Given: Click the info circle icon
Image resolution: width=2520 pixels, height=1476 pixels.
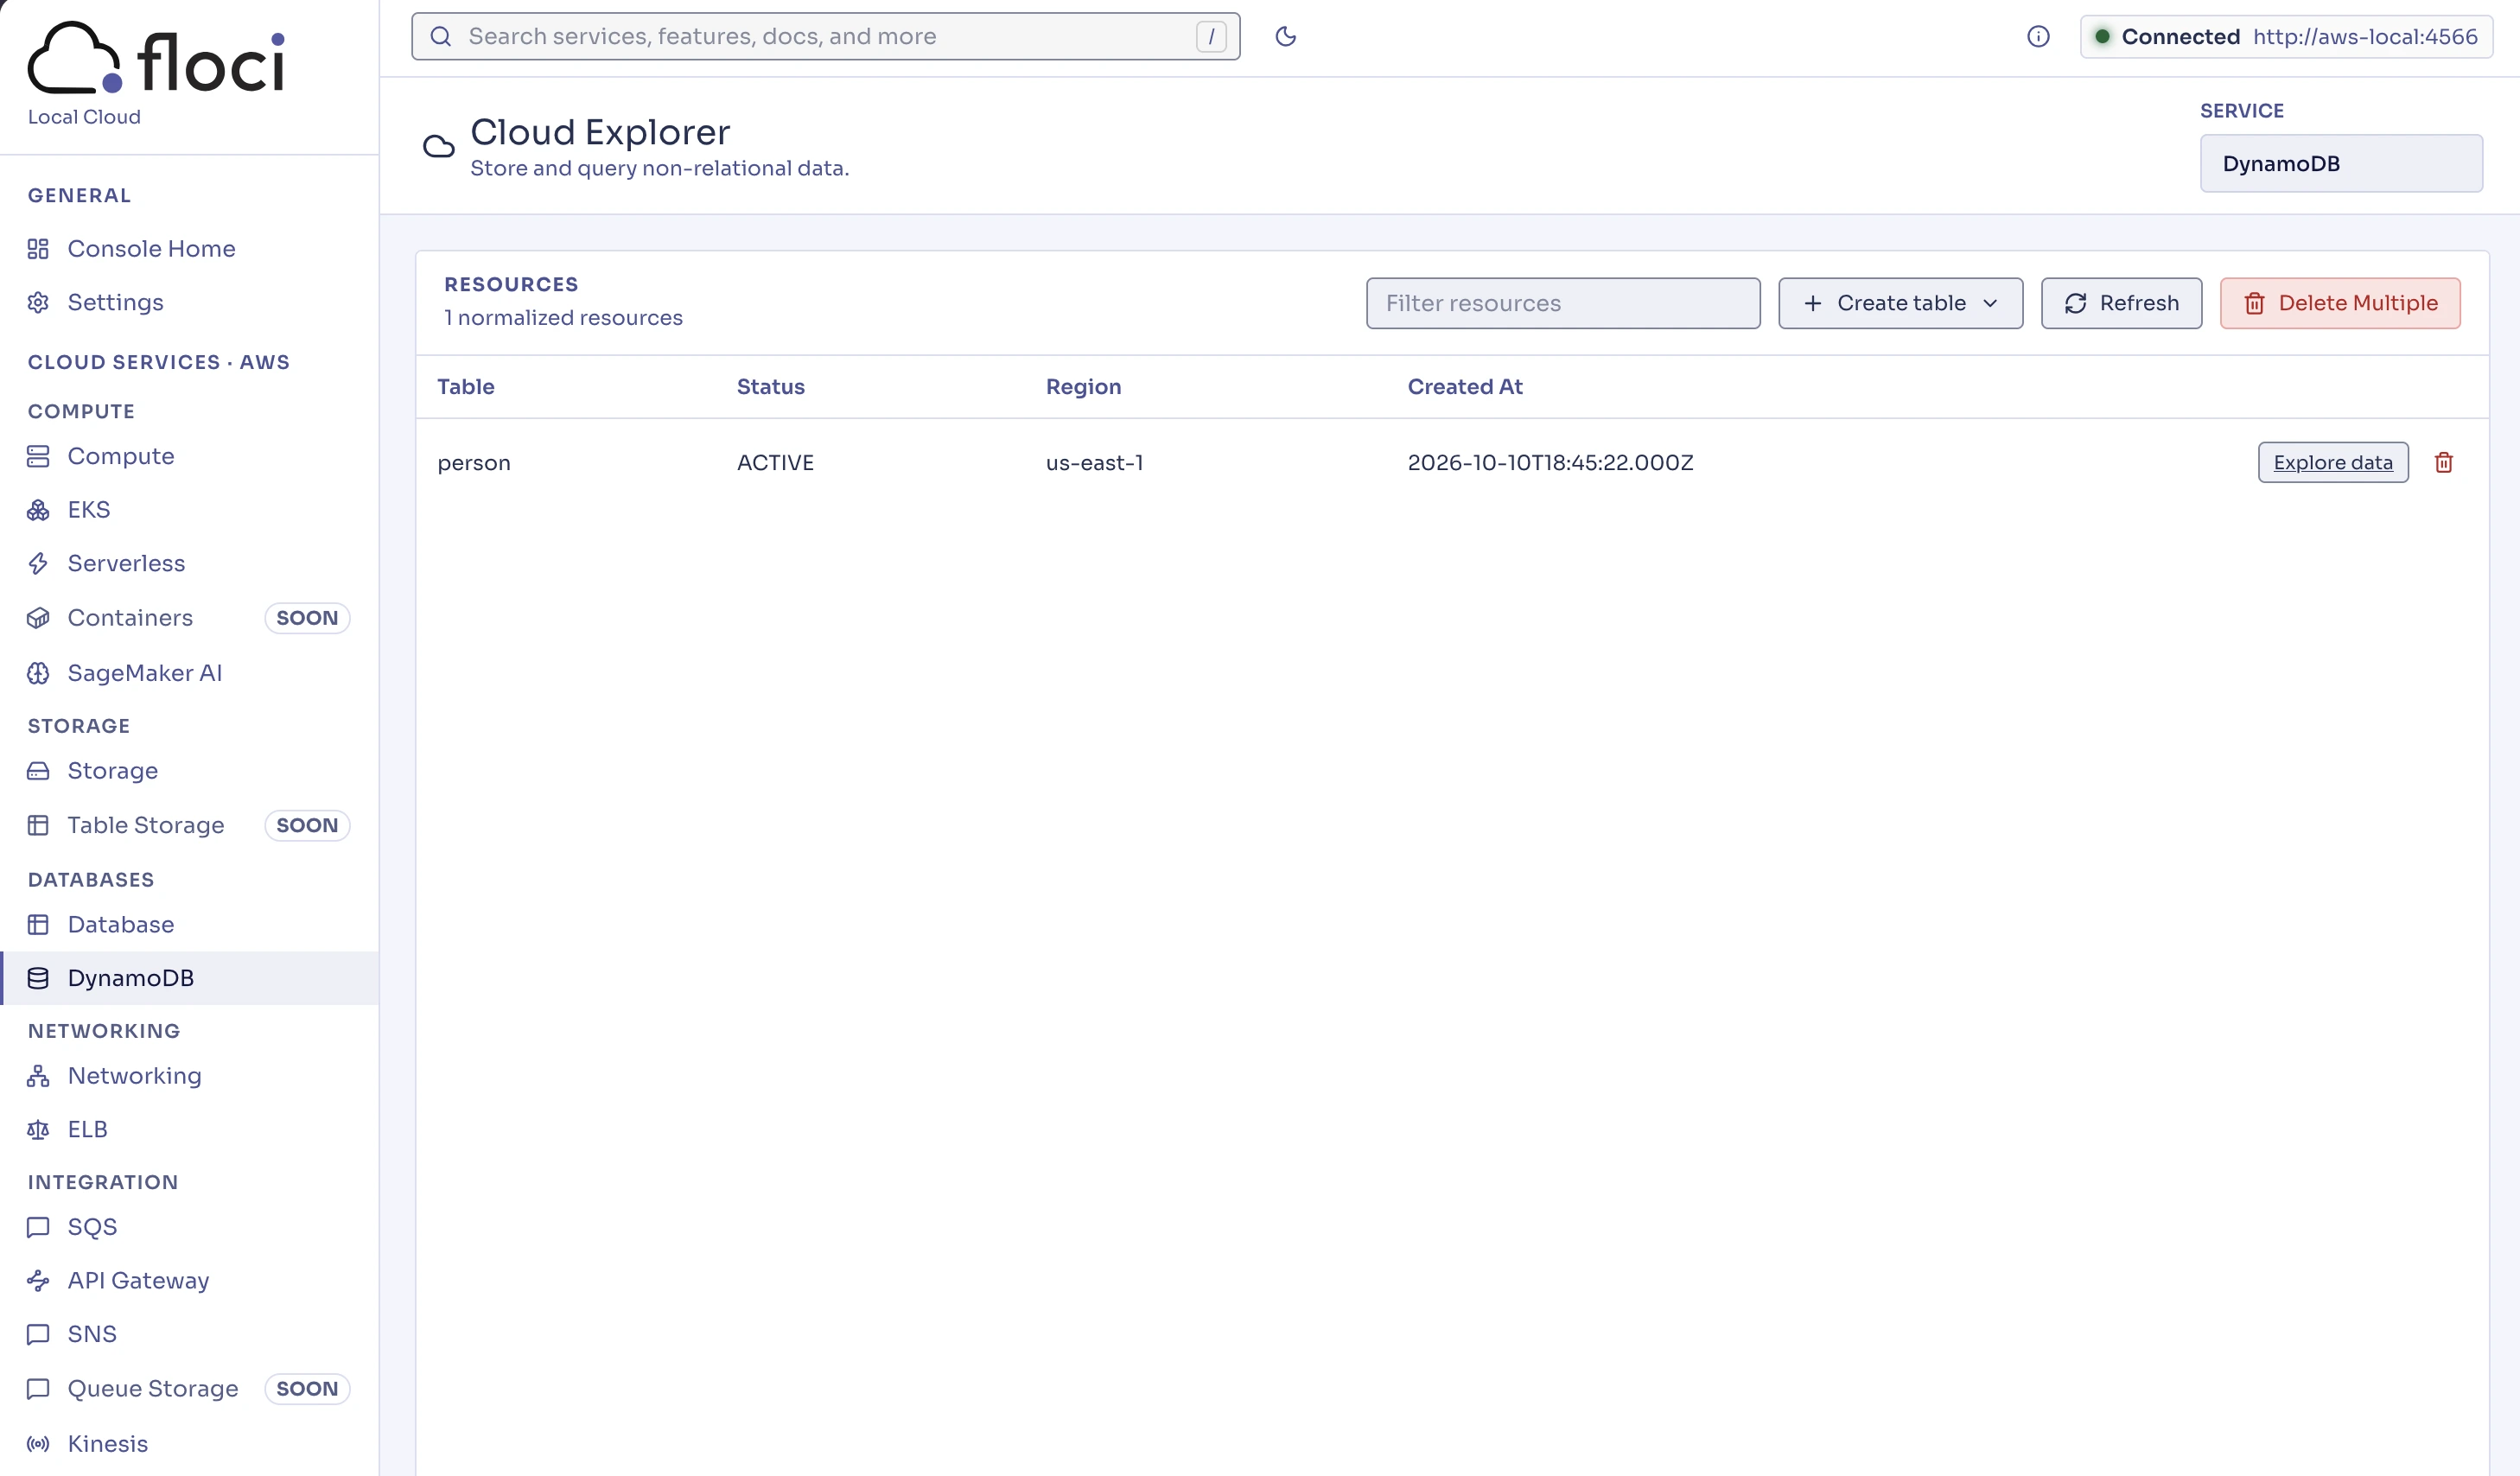Looking at the screenshot, I should [2038, 37].
